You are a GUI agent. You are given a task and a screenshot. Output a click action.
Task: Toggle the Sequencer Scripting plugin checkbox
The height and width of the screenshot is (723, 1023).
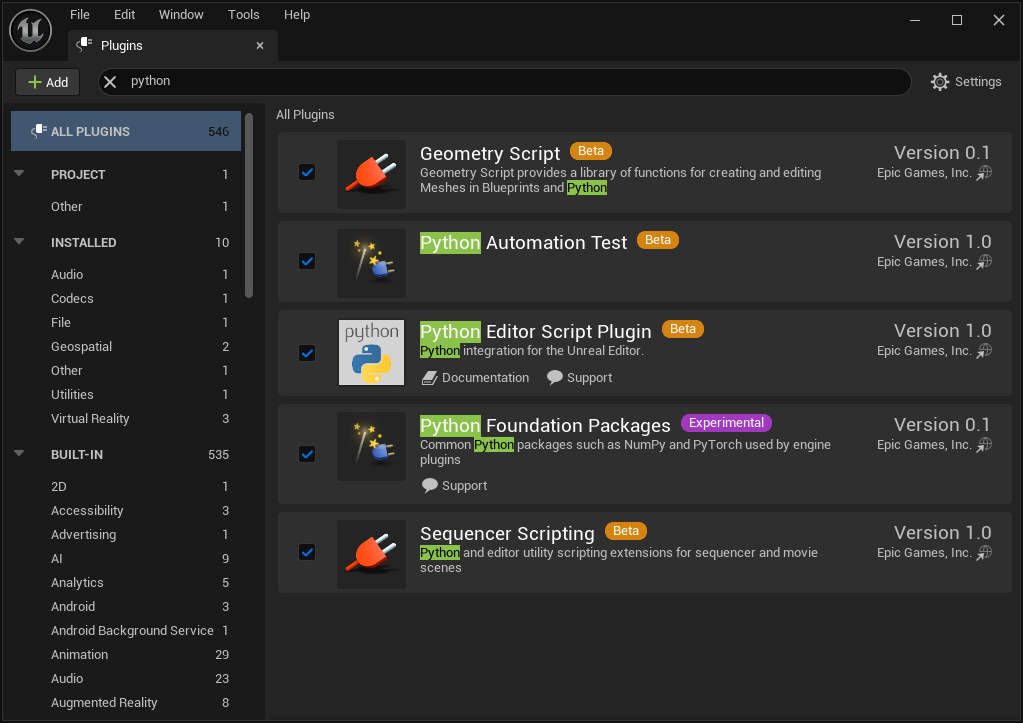pyautogui.click(x=307, y=552)
